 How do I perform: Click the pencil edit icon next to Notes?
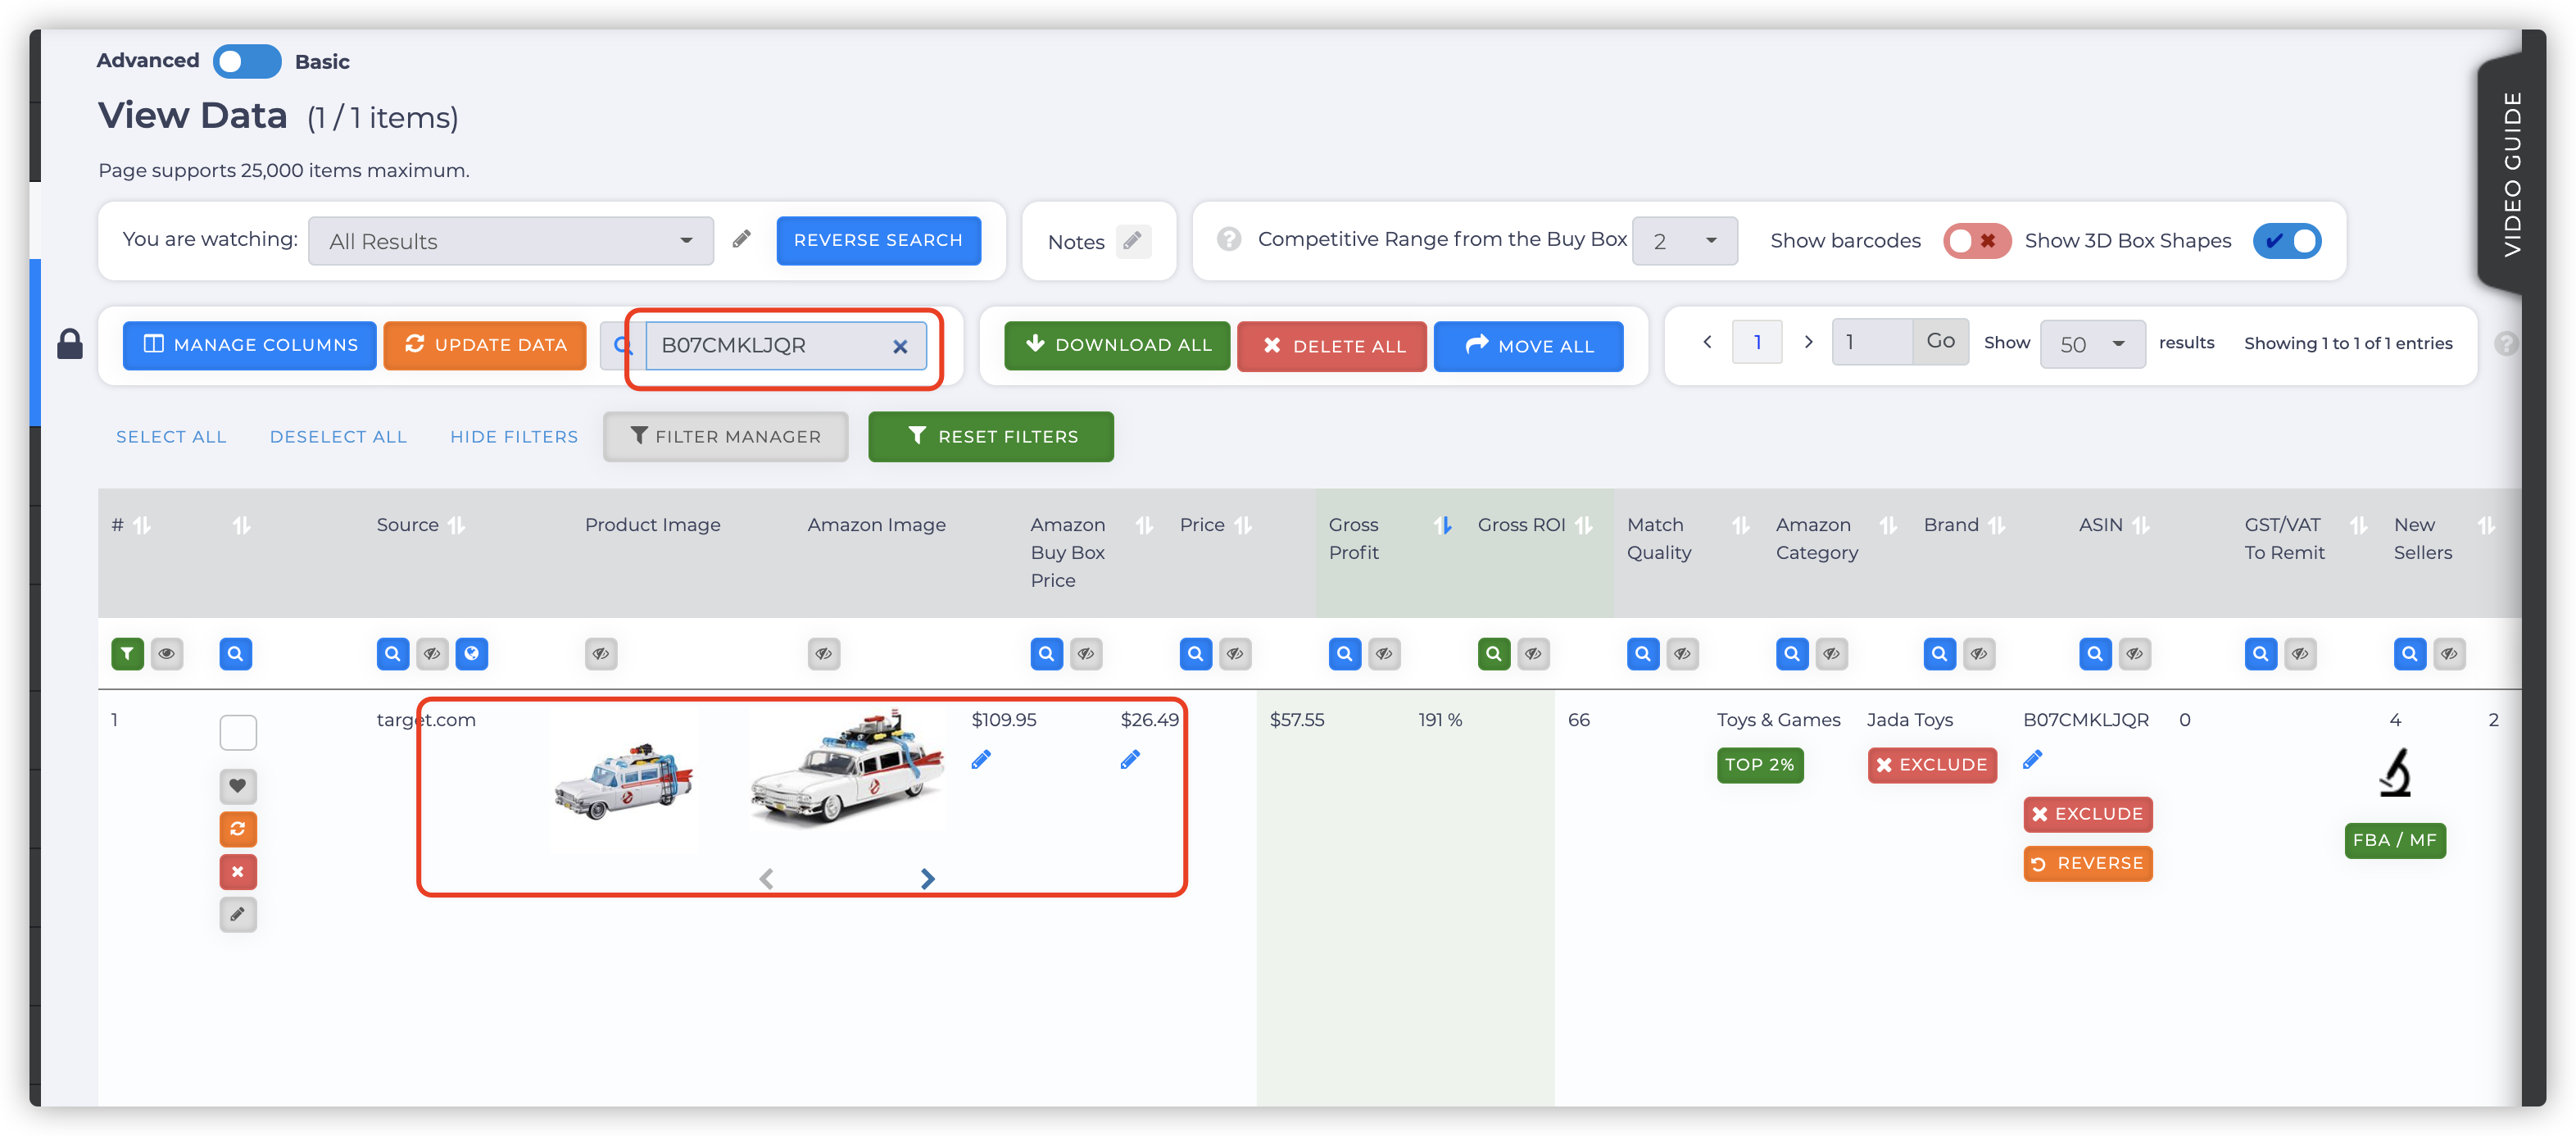tap(1137, 240)
